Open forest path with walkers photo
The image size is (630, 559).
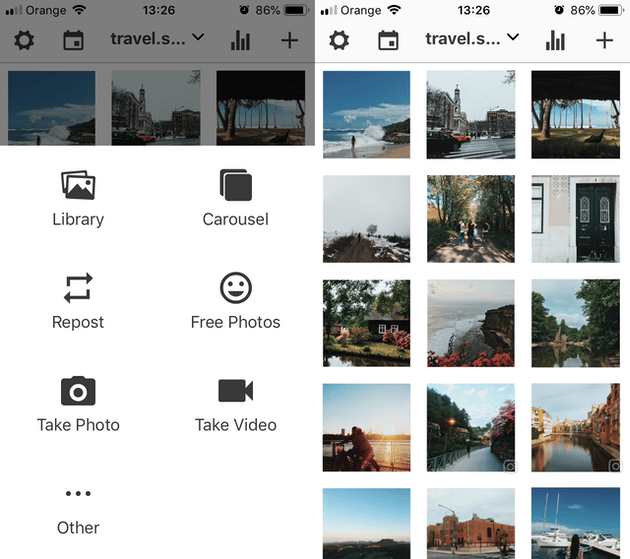click(471, 219)
